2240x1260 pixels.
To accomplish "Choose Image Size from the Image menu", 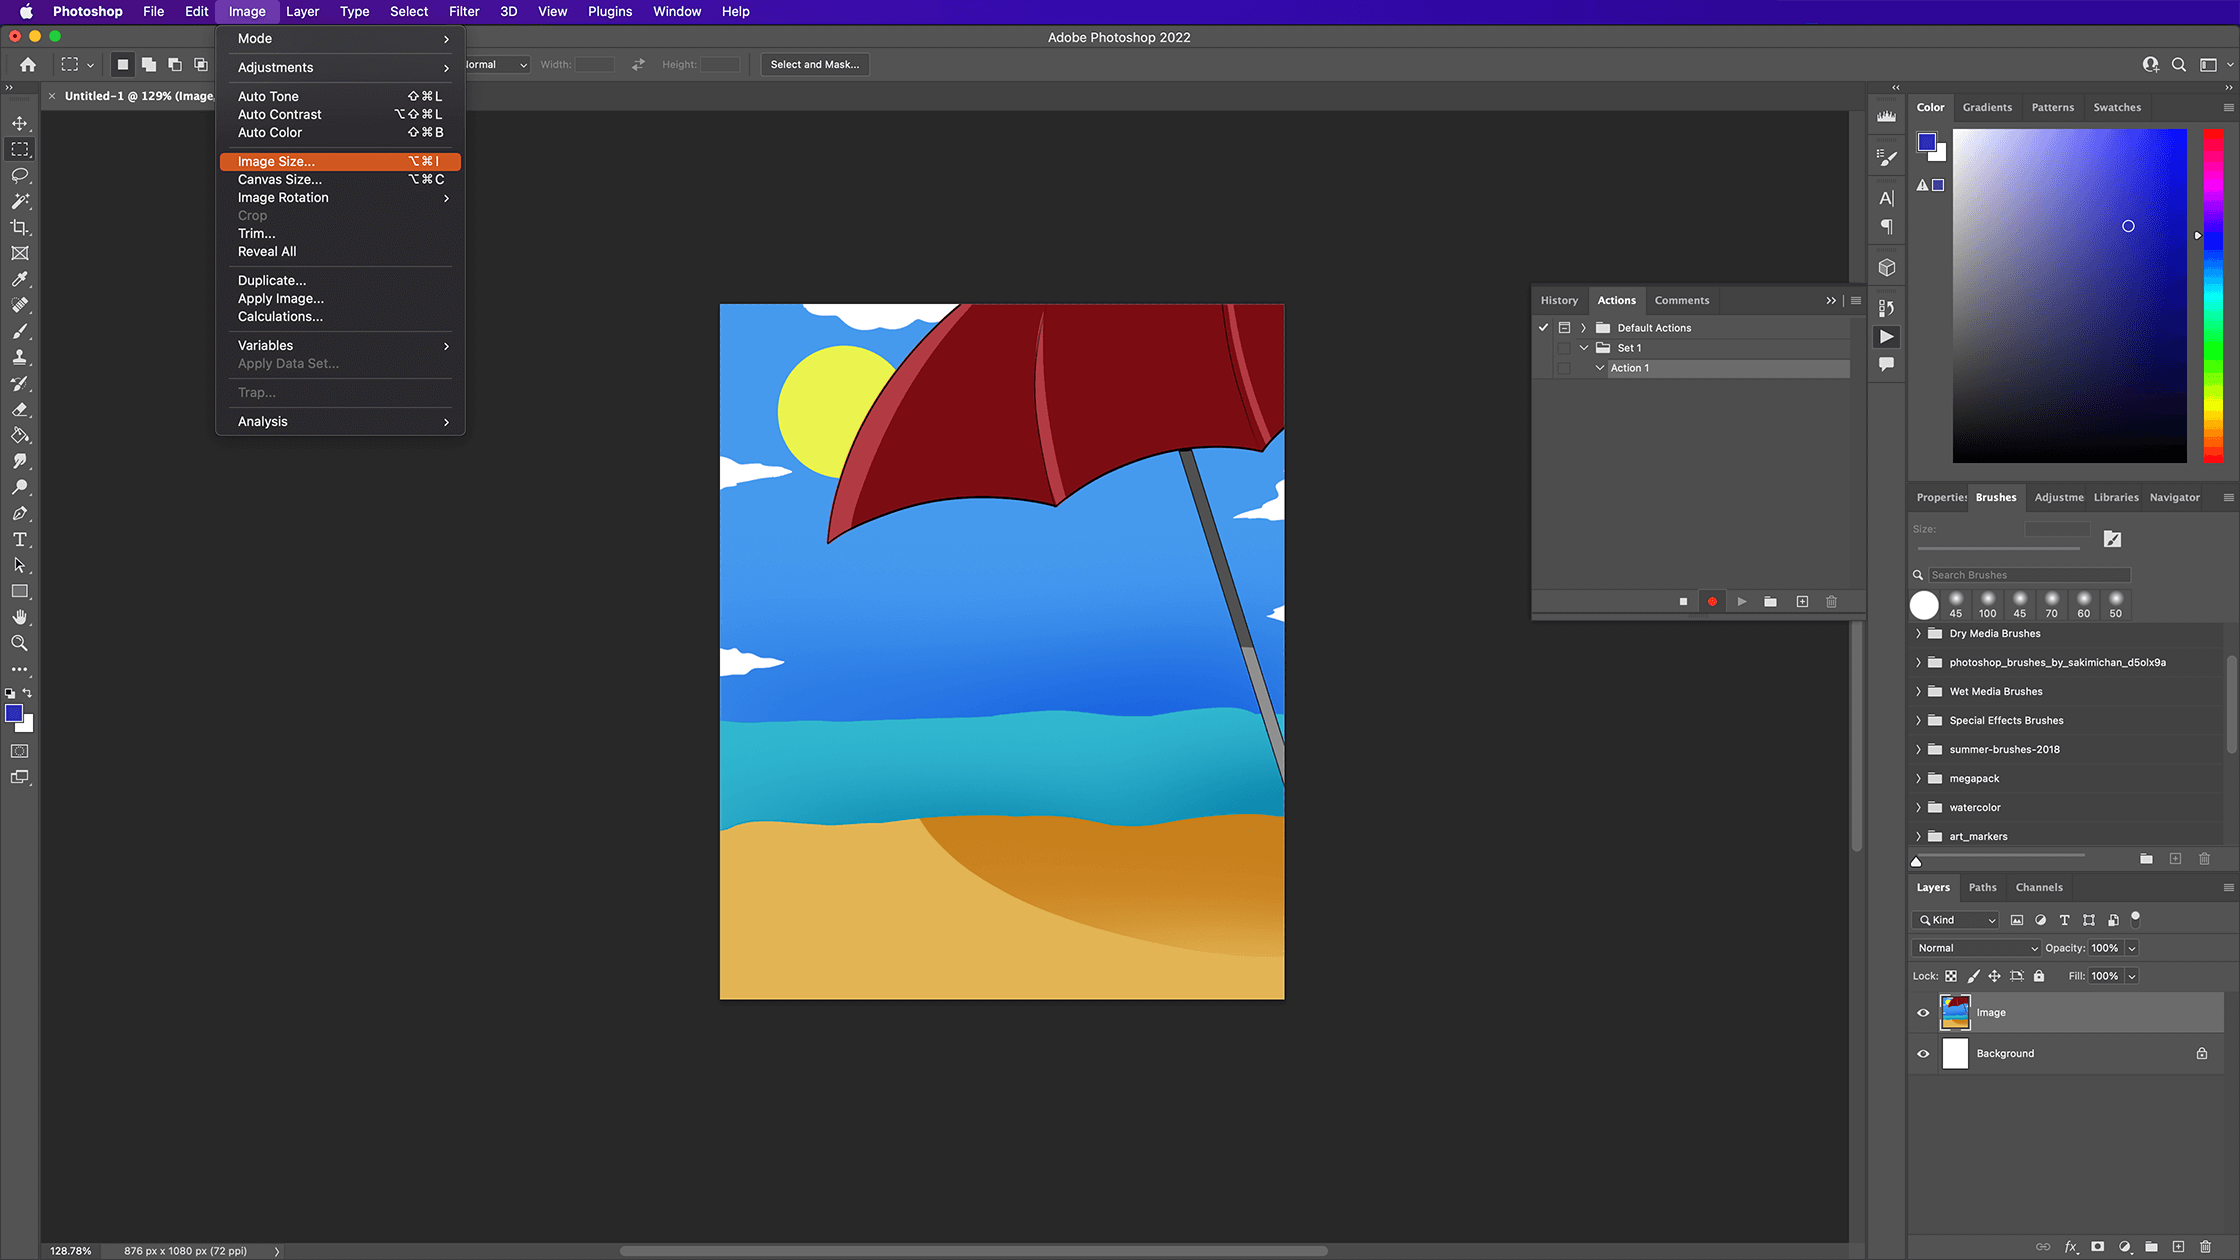I will coord(276,161).
